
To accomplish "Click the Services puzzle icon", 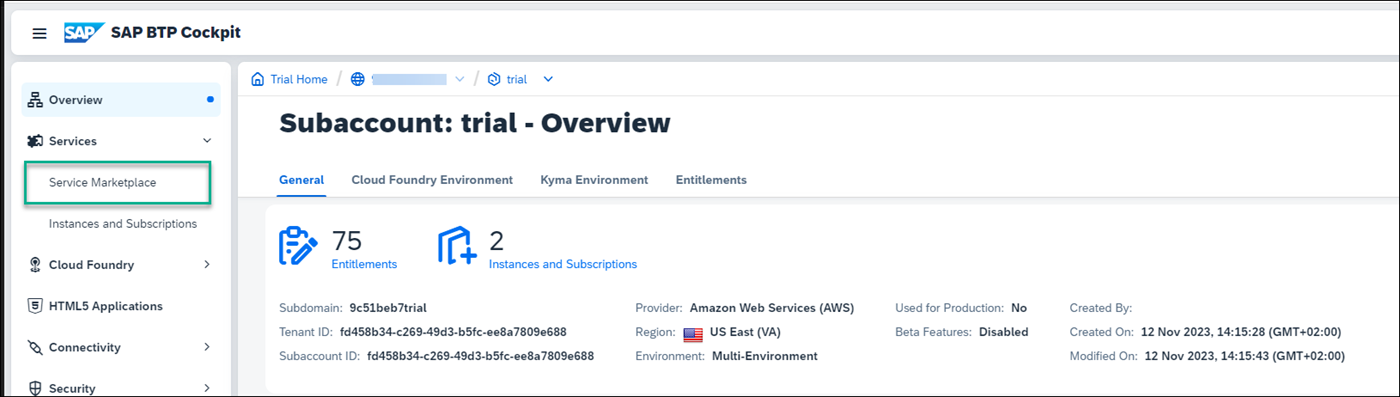I will [x=35, y=141].
